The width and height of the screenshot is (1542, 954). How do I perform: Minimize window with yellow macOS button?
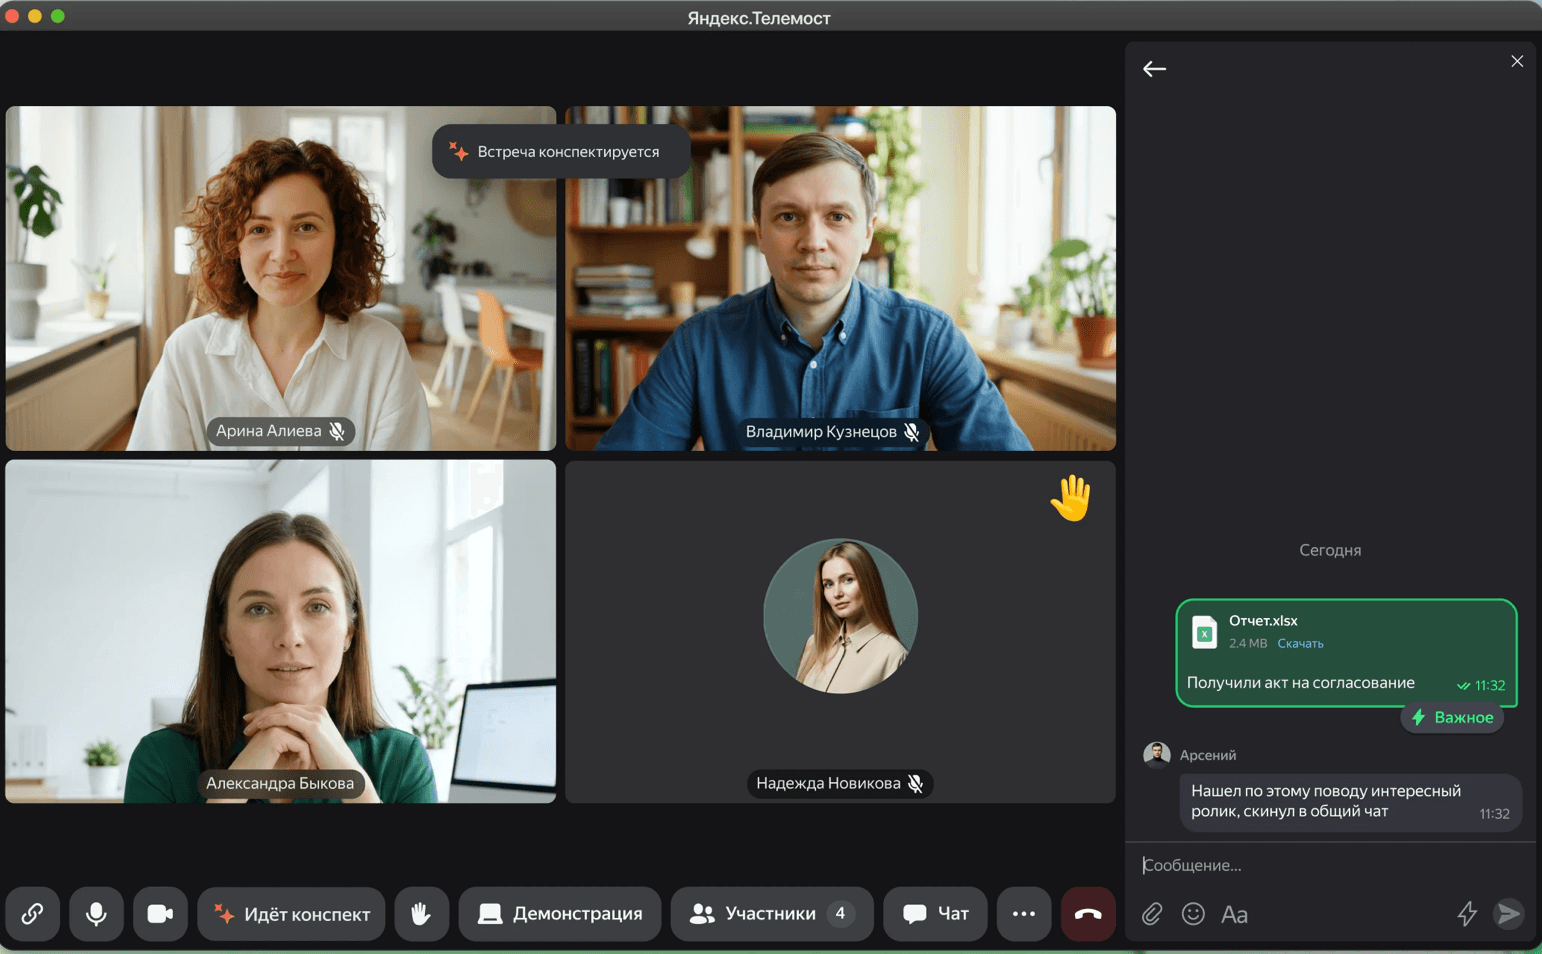35,16
